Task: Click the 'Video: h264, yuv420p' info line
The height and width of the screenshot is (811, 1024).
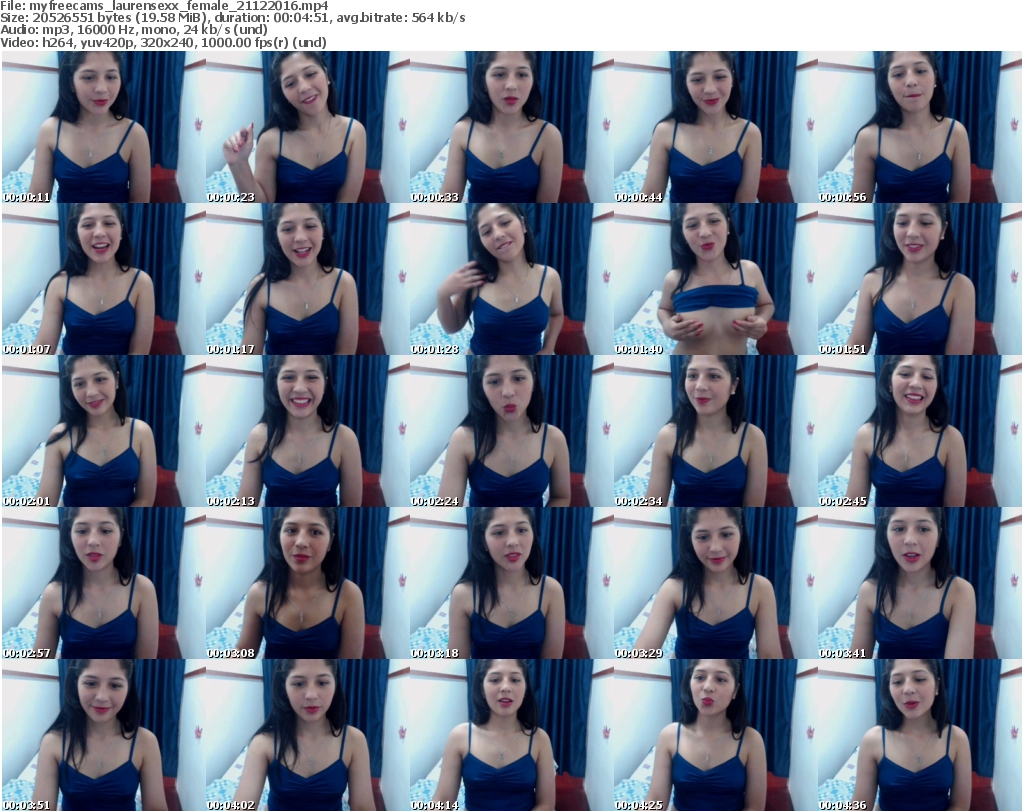Action: [163, 42]
